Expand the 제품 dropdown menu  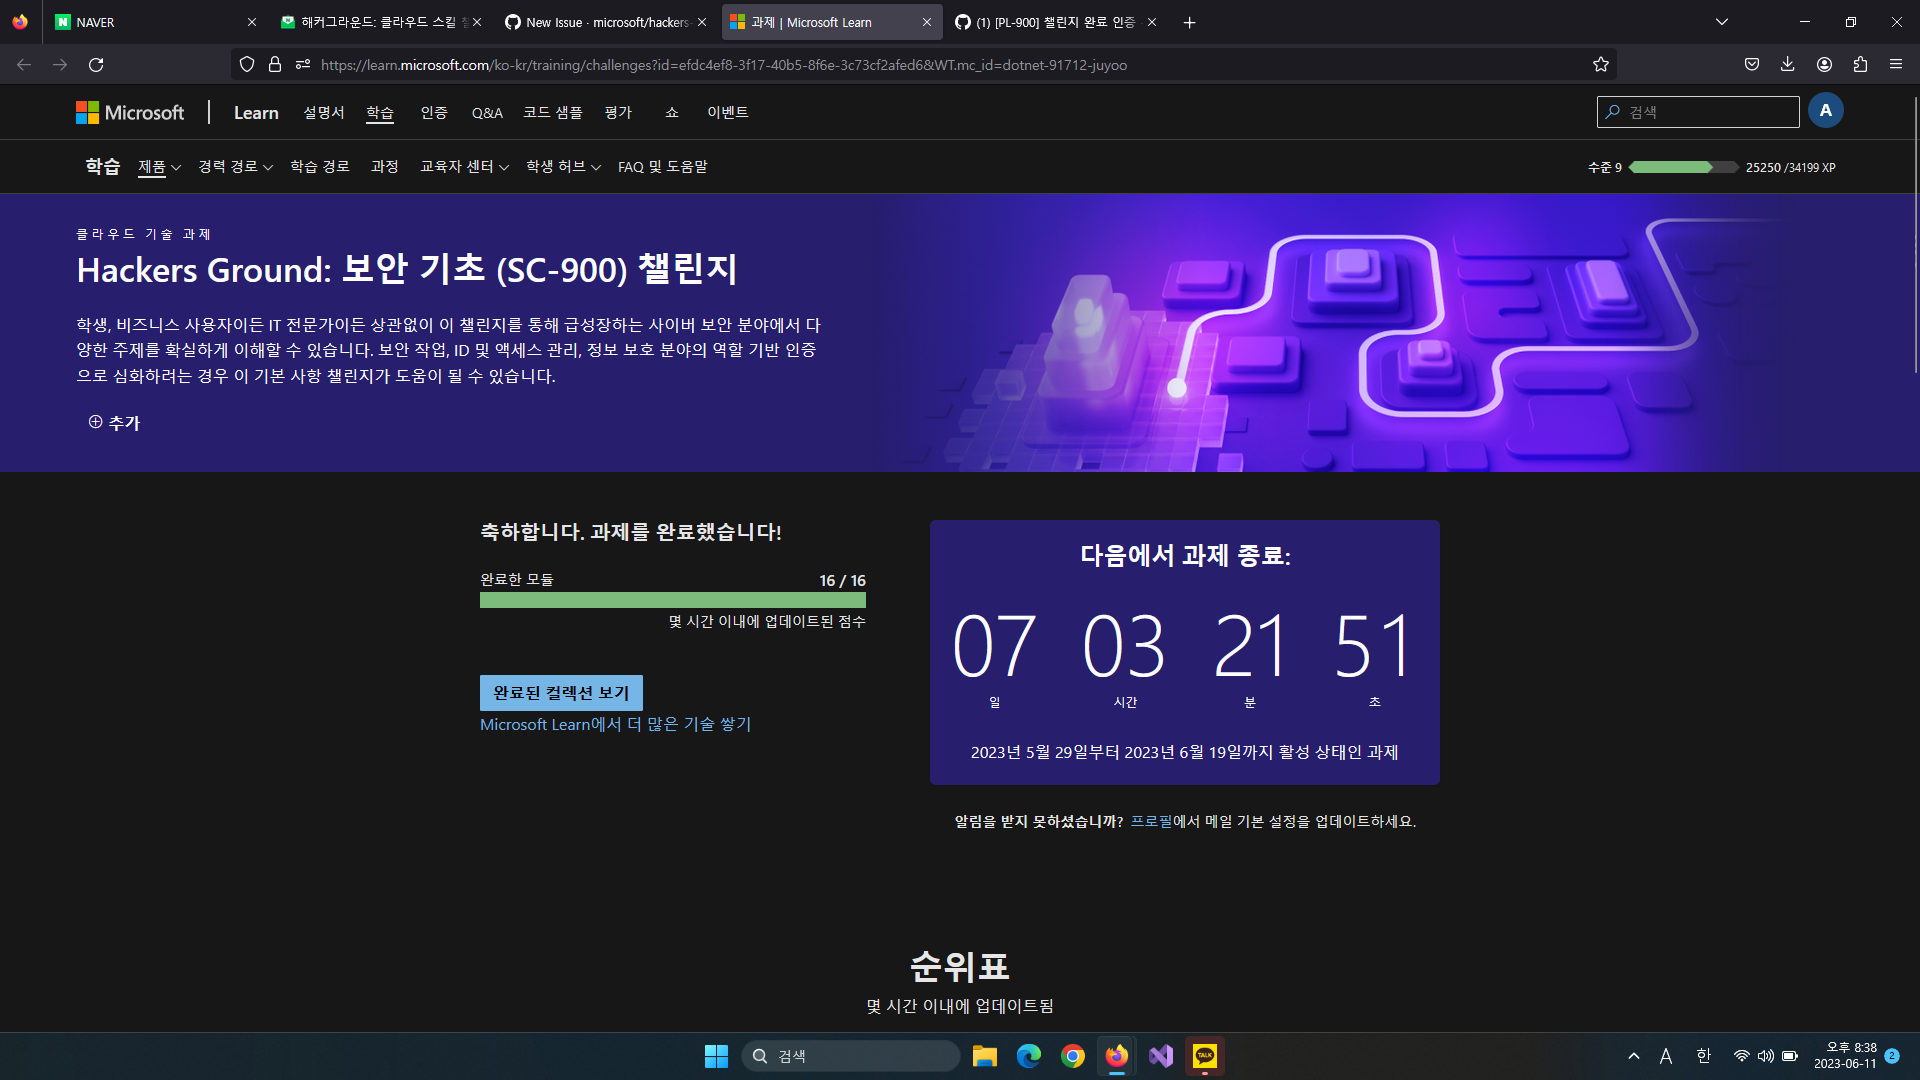click(158, 167)
